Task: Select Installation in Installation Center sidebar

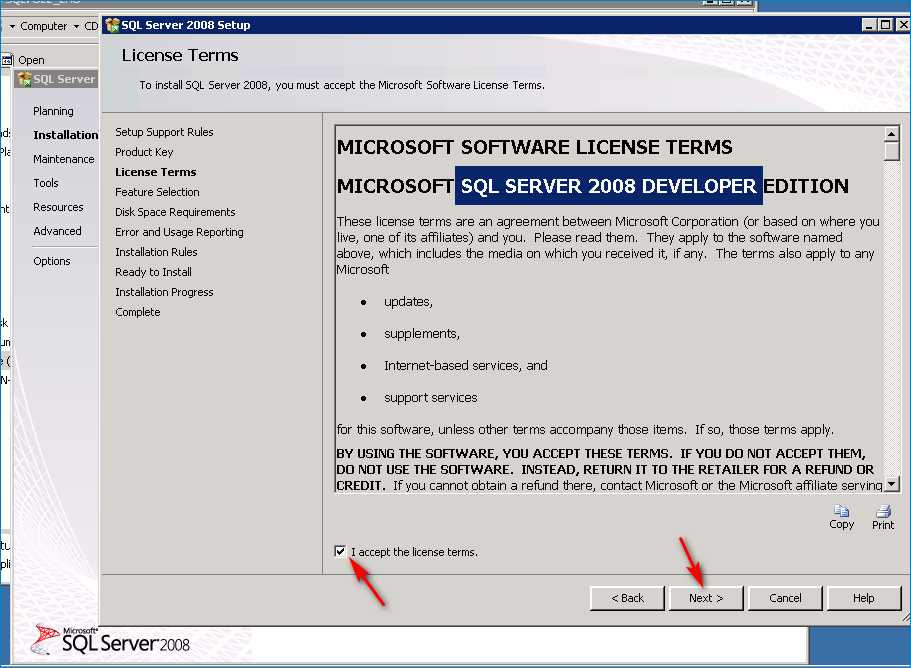Action: [x=66, y=135]
